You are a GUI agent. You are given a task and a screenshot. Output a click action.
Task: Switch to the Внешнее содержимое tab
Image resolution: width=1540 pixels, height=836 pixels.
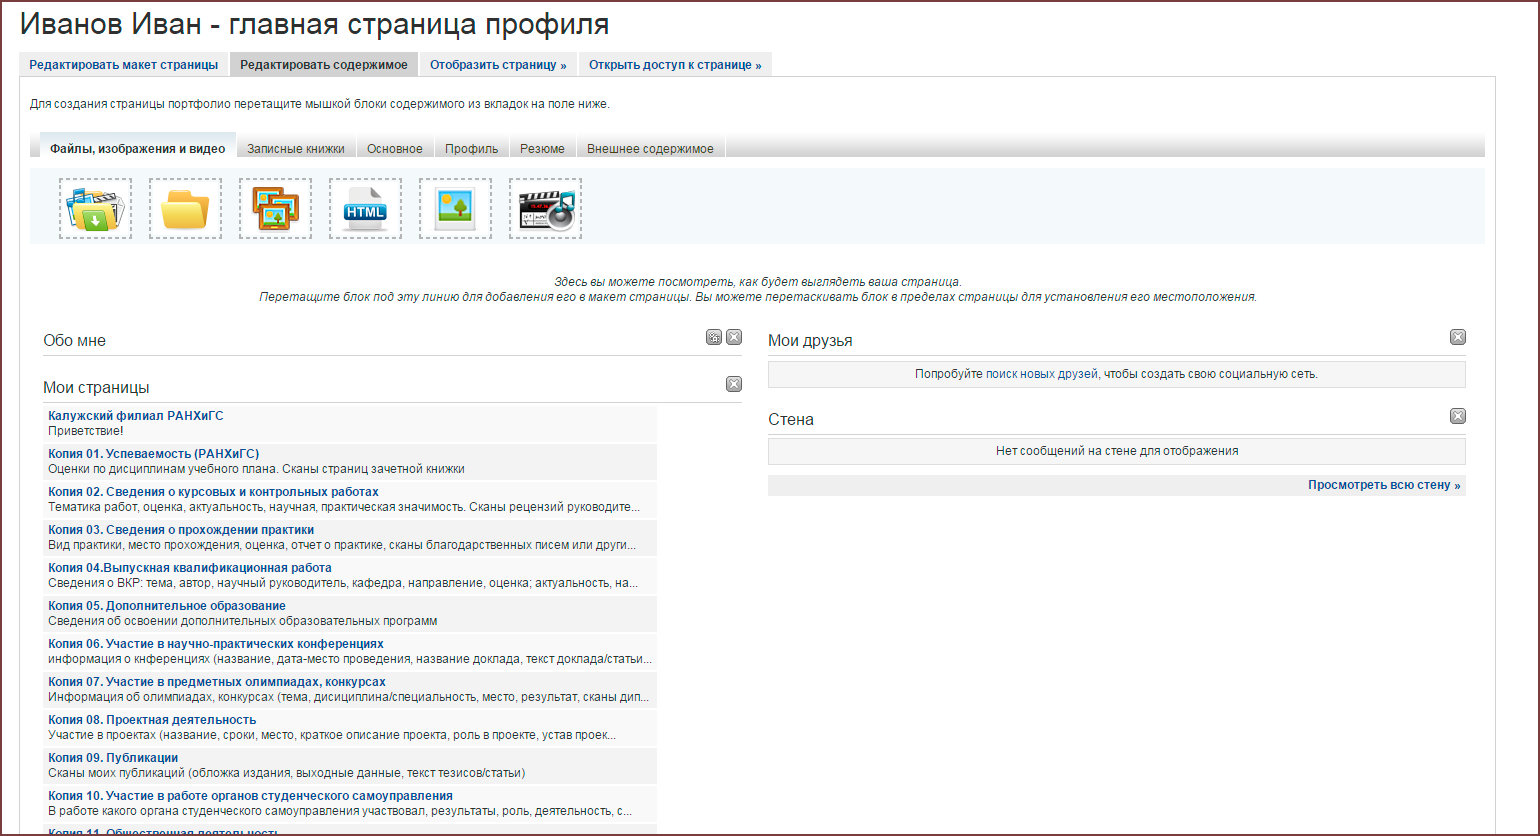pyautogui.click(x=650, y=149)
